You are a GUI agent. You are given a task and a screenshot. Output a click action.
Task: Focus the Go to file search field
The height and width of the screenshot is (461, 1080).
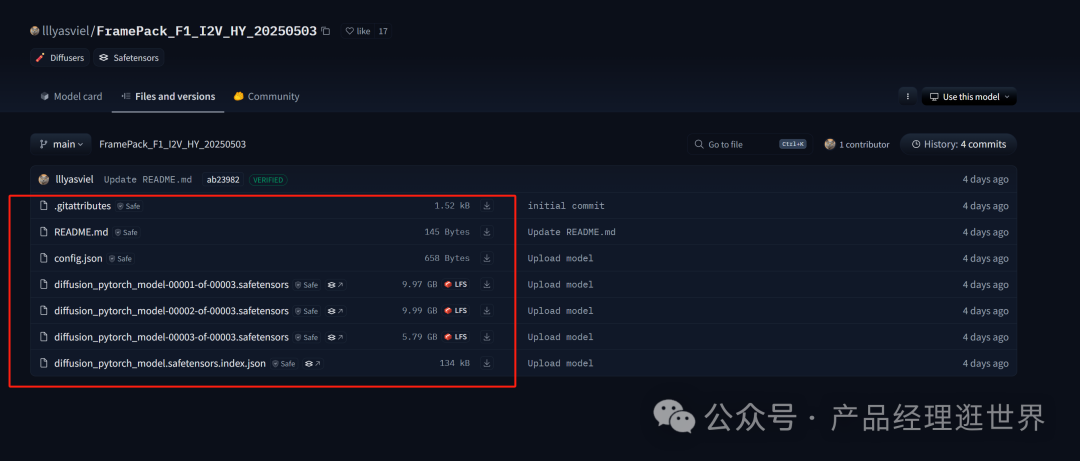coord(749,144)
